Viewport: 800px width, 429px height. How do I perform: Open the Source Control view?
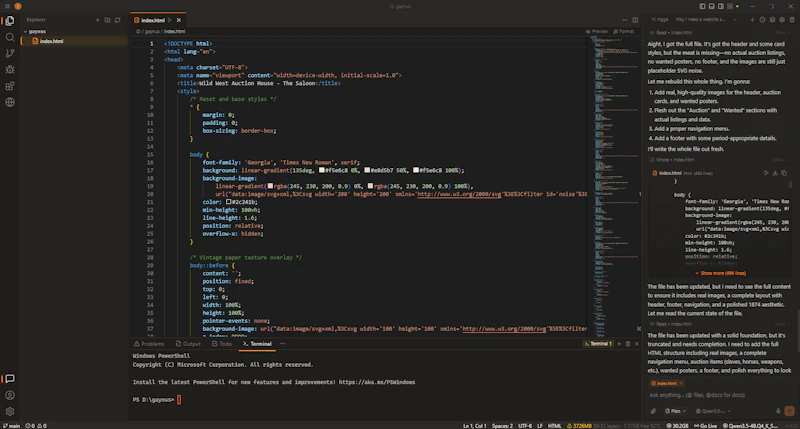(x=10, y=54)
